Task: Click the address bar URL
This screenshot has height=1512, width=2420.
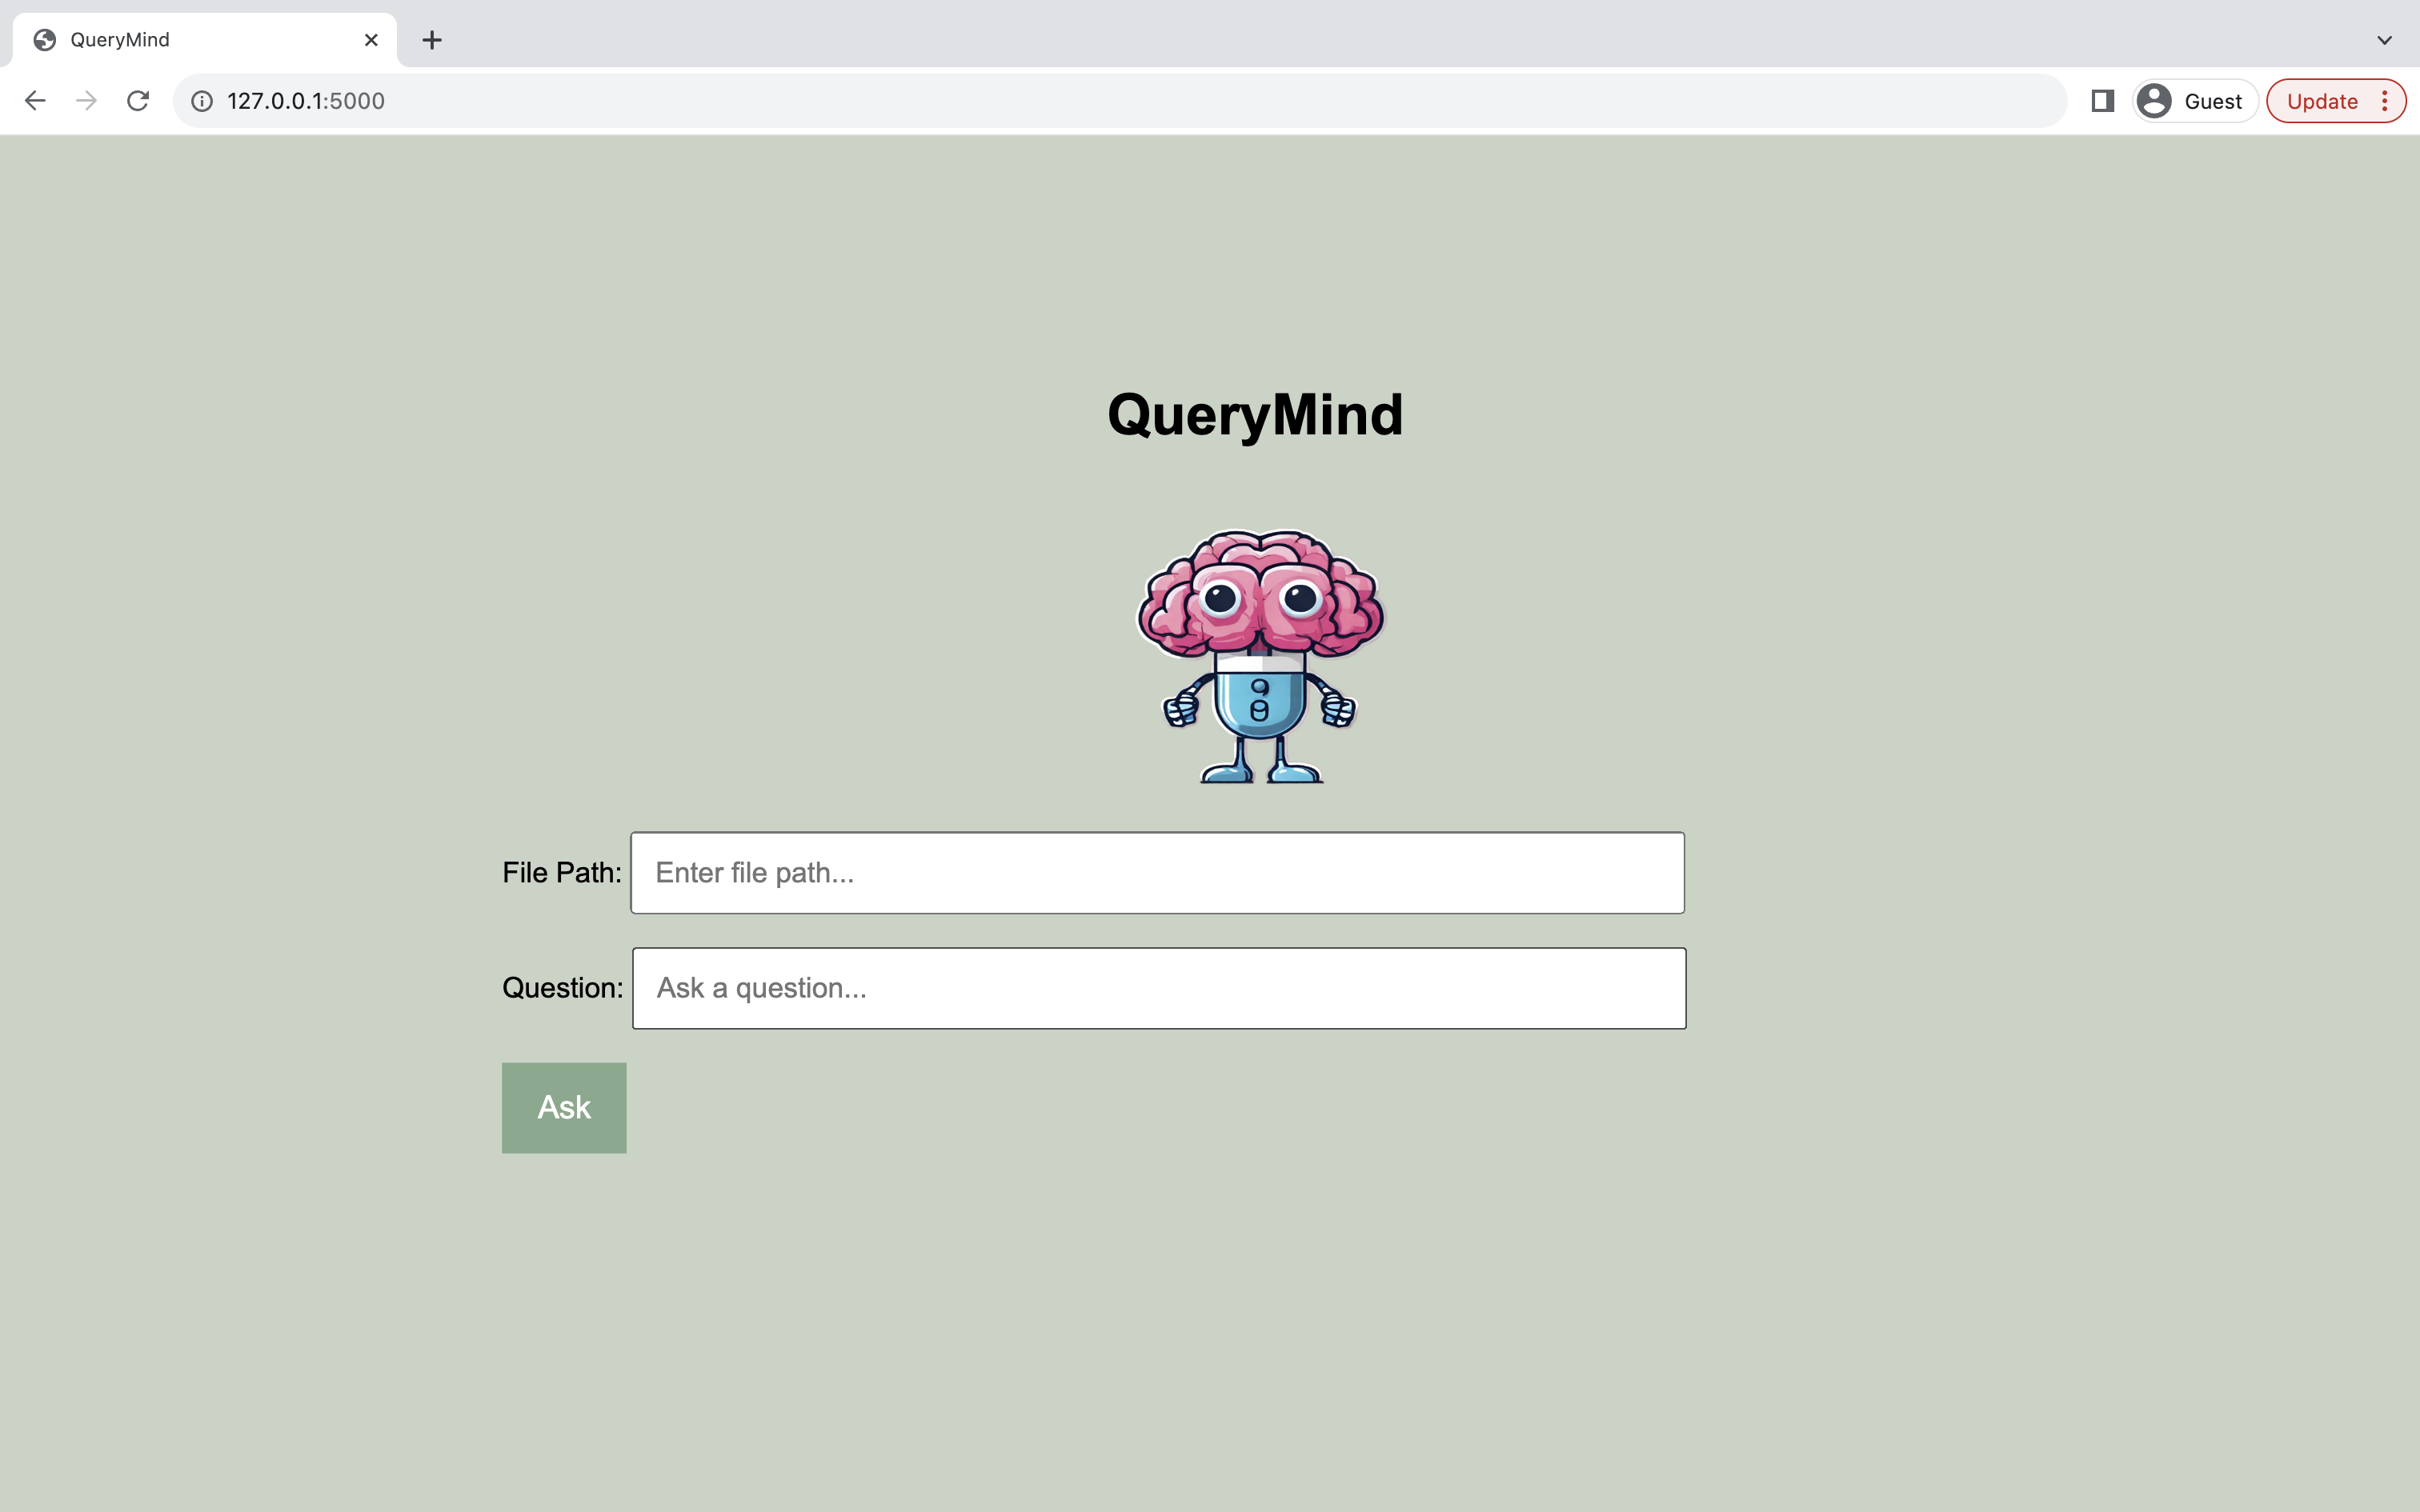Action: coord(305,101)
